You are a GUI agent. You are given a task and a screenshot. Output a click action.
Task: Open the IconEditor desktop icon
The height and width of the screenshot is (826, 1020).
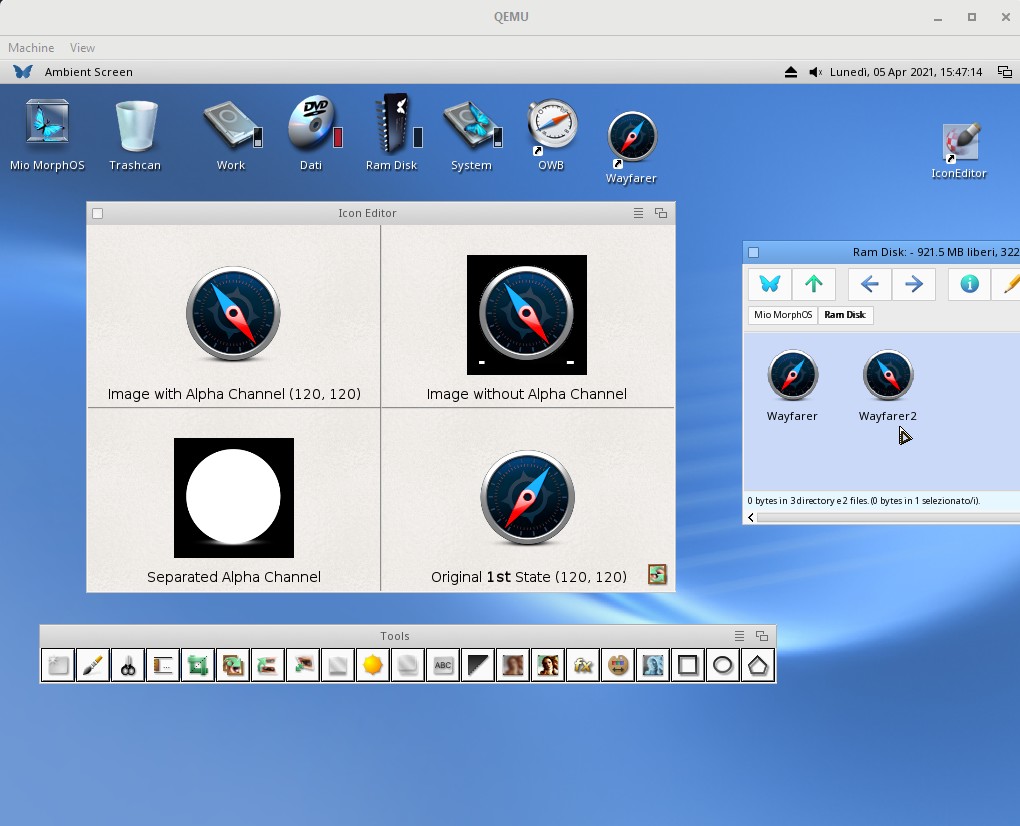coord(958,146)
